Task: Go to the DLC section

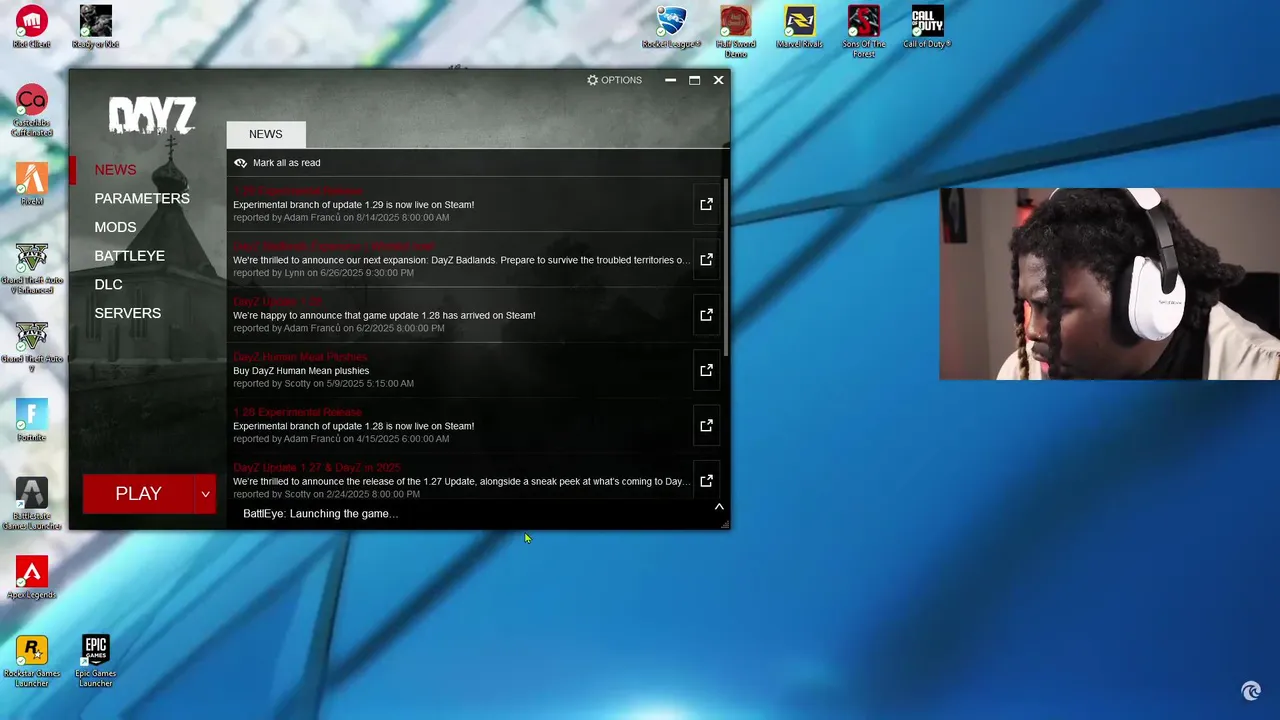Action: tap(108, 285)
